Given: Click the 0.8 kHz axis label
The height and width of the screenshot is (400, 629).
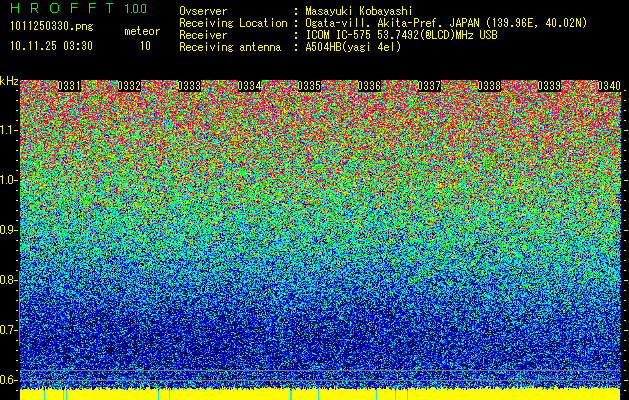Looking at the screenshot, I should 9,280.
